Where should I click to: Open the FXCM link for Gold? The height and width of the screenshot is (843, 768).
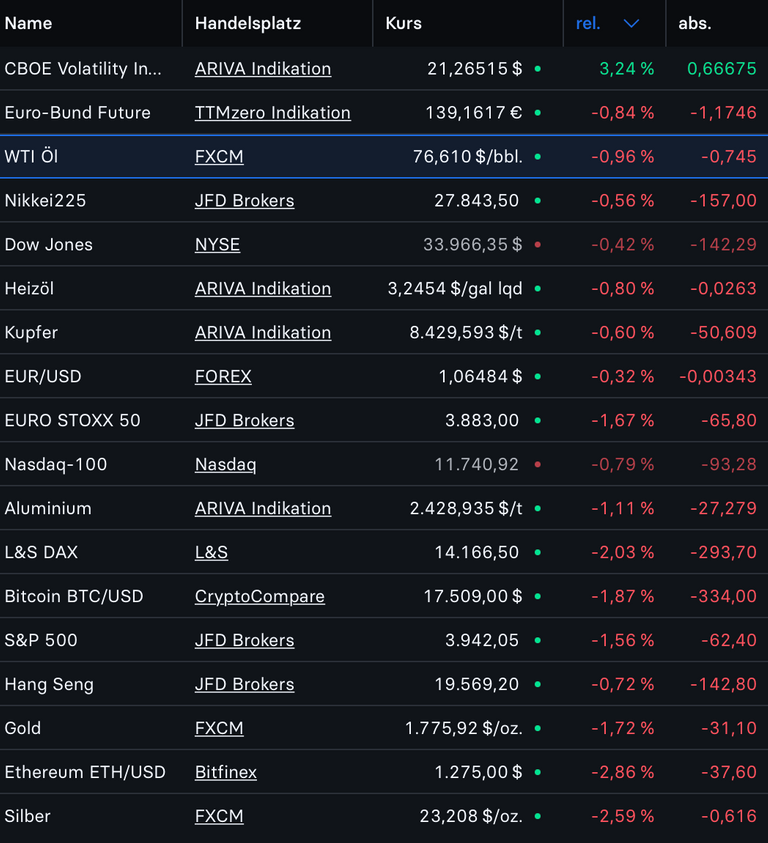[219, 728]
